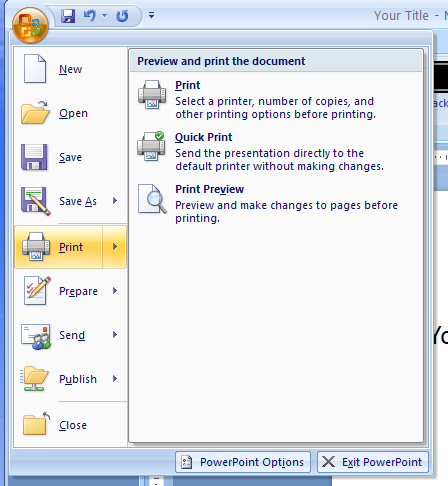Choose Close from the Office menu

[70, 425]
